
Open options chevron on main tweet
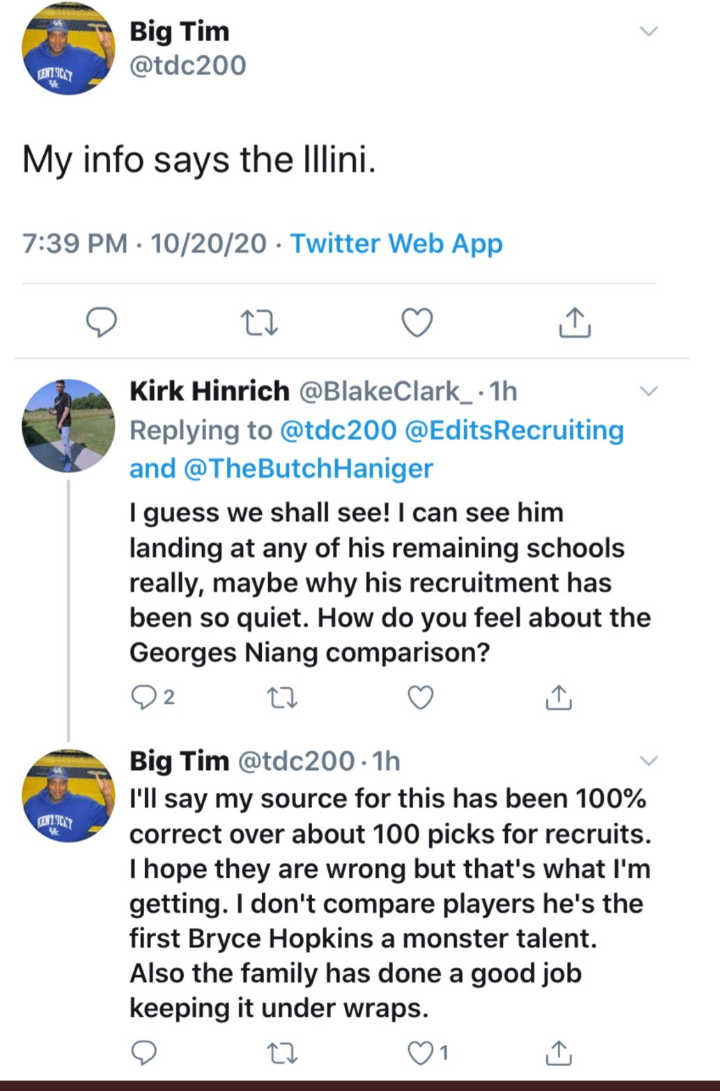coord(649,31)
